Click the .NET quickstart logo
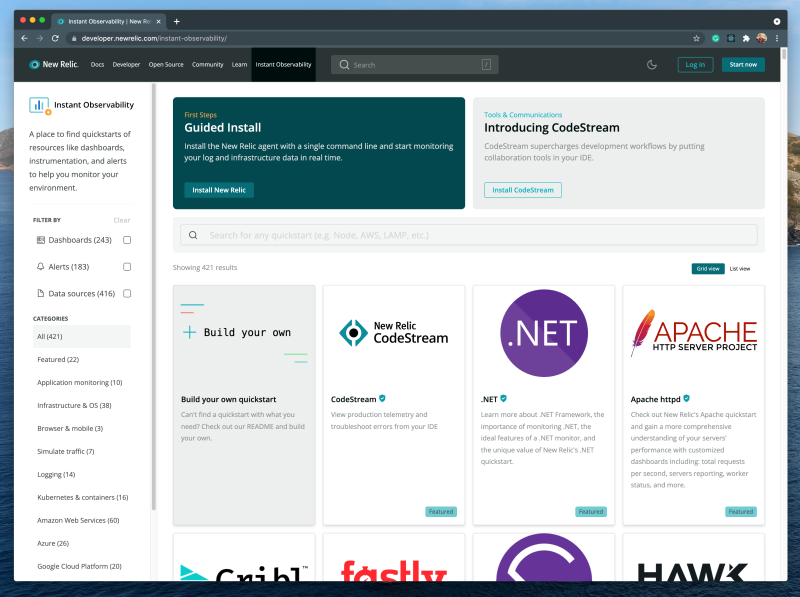The image size is (800, 597). [543, 331]
